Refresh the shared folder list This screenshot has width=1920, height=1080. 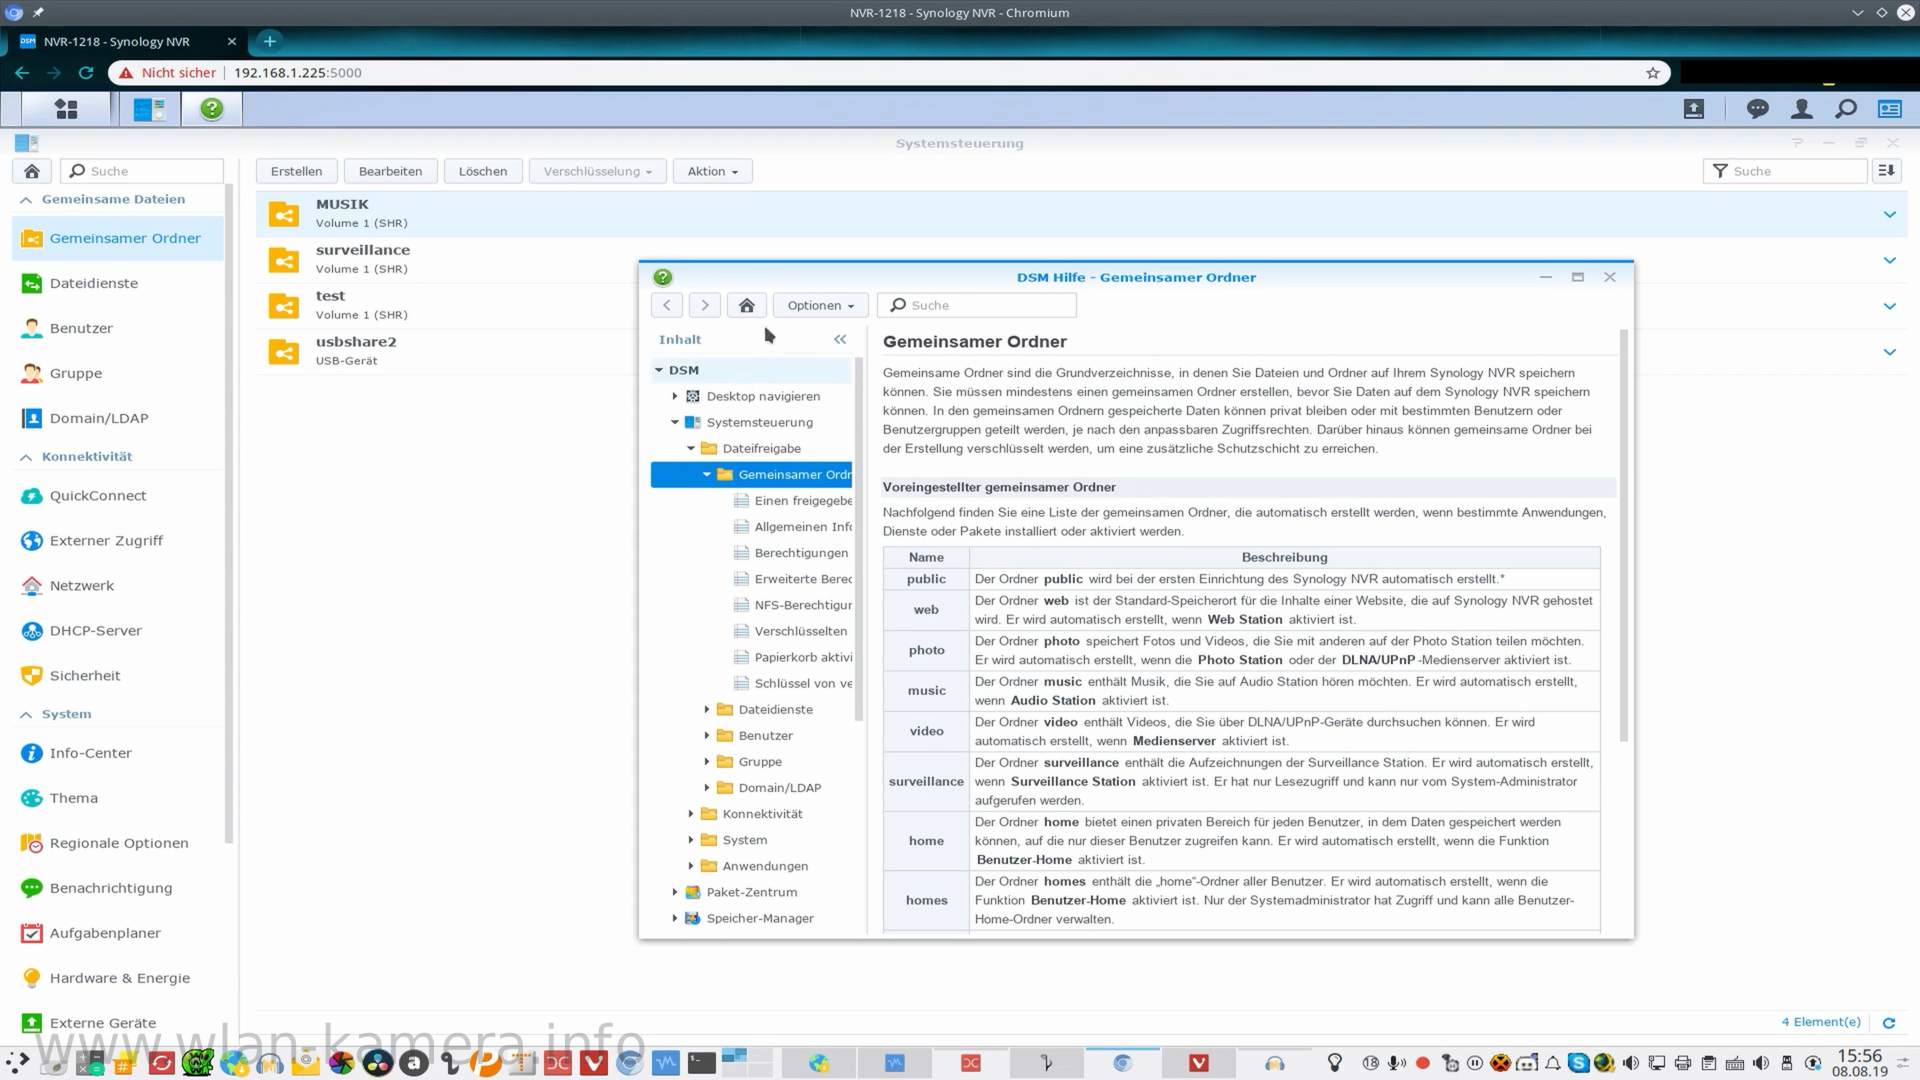click(x=1889, y=1022)
